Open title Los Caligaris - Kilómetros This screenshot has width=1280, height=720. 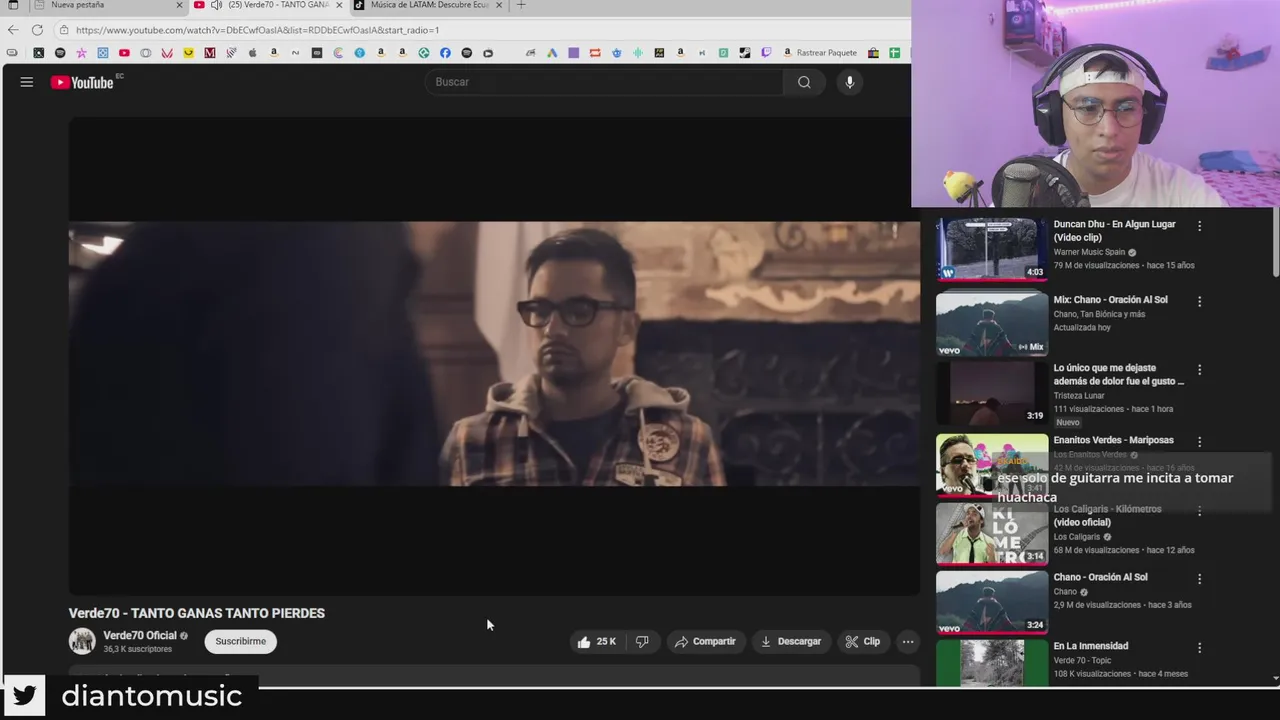click(1107, 515)
